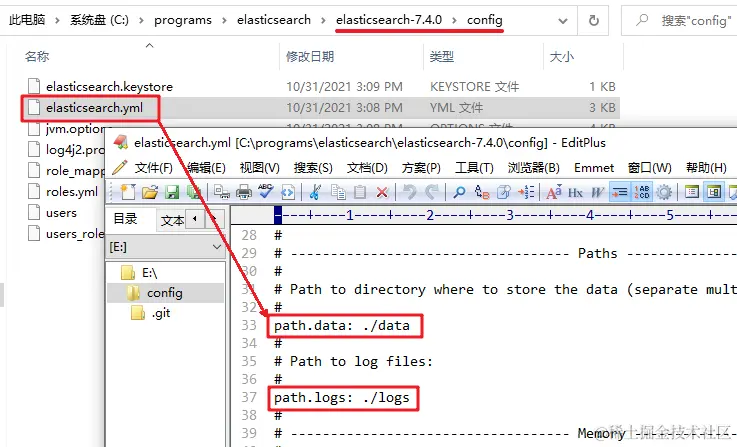Click the Print icon in EditPlus toolbar
The height and width of the screenshot is (447, 737).
[x=243, y=192]
